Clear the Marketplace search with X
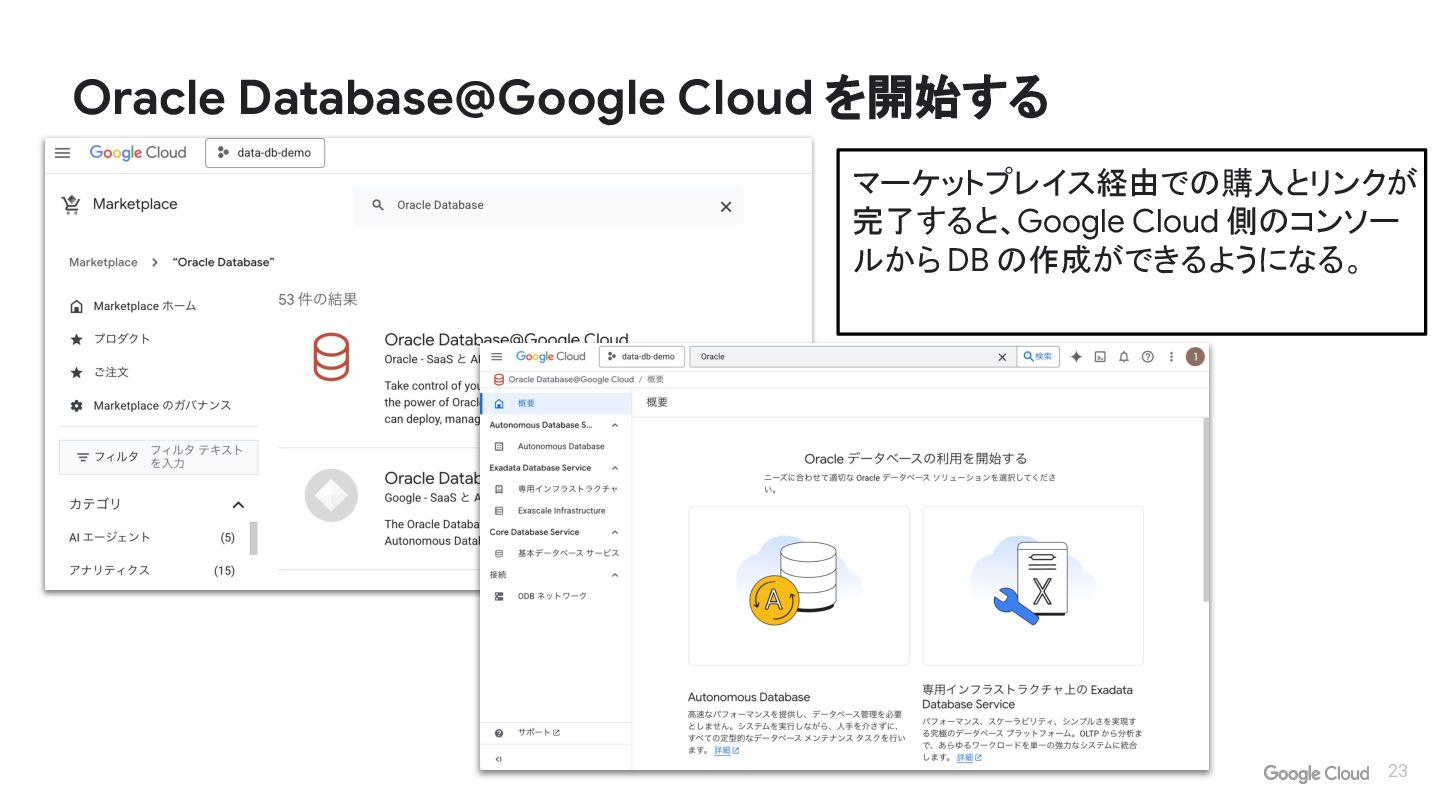The width and height of the screenshot is (1440, 810). [x=726, y=206]
